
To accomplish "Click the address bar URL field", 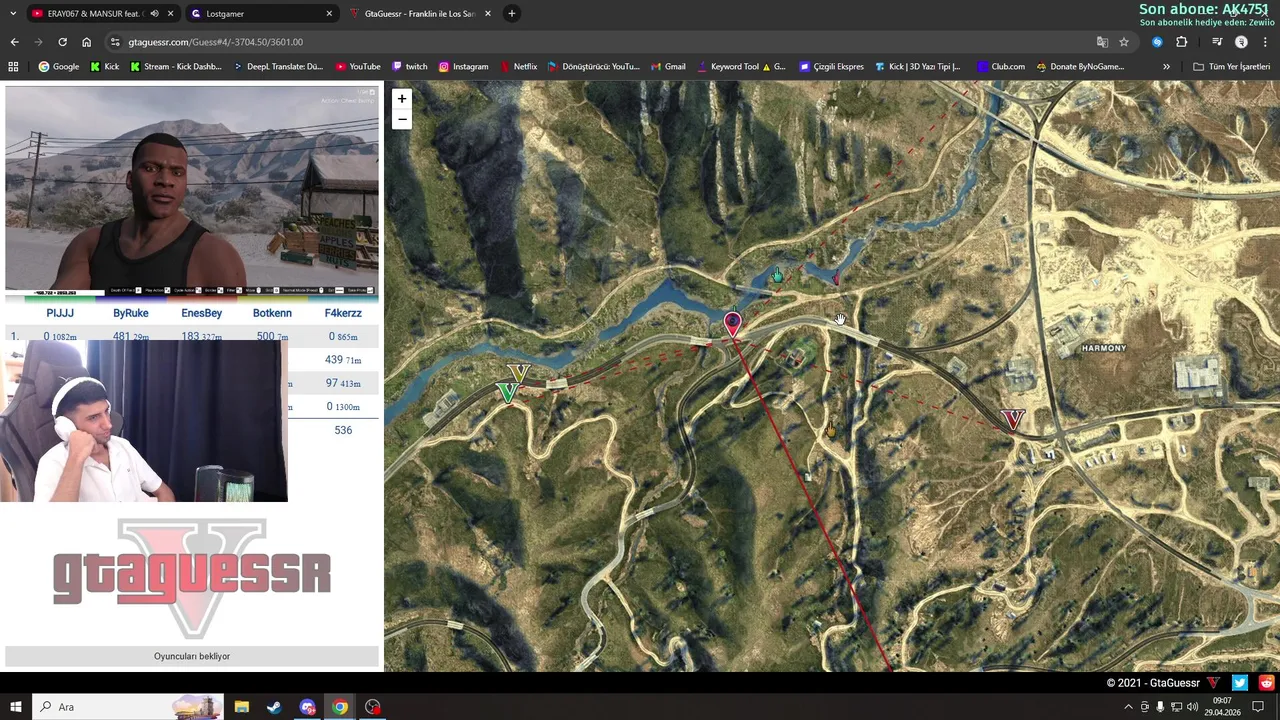I will (600, 42).
